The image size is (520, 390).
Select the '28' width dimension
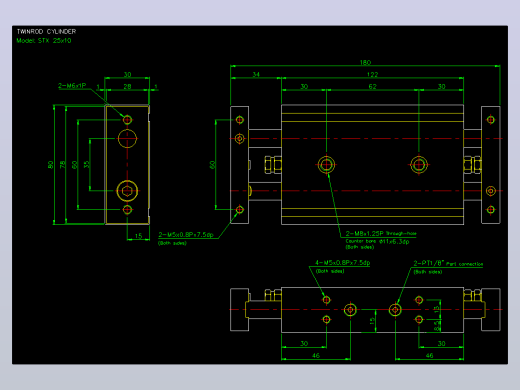tap(127, 86)
